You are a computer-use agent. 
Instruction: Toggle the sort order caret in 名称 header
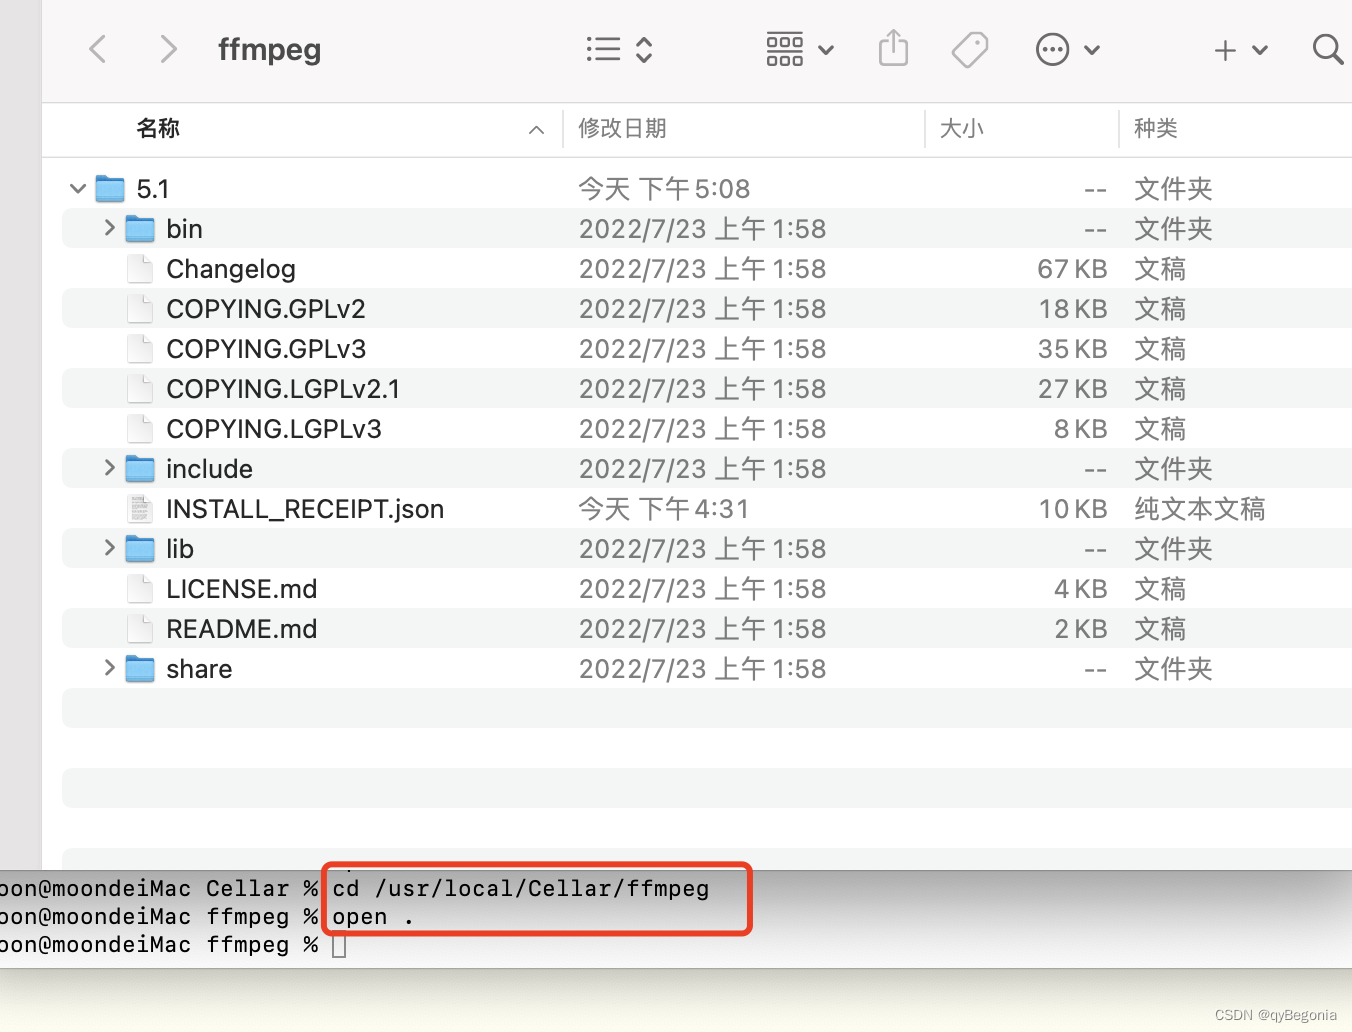coord(536,129)
